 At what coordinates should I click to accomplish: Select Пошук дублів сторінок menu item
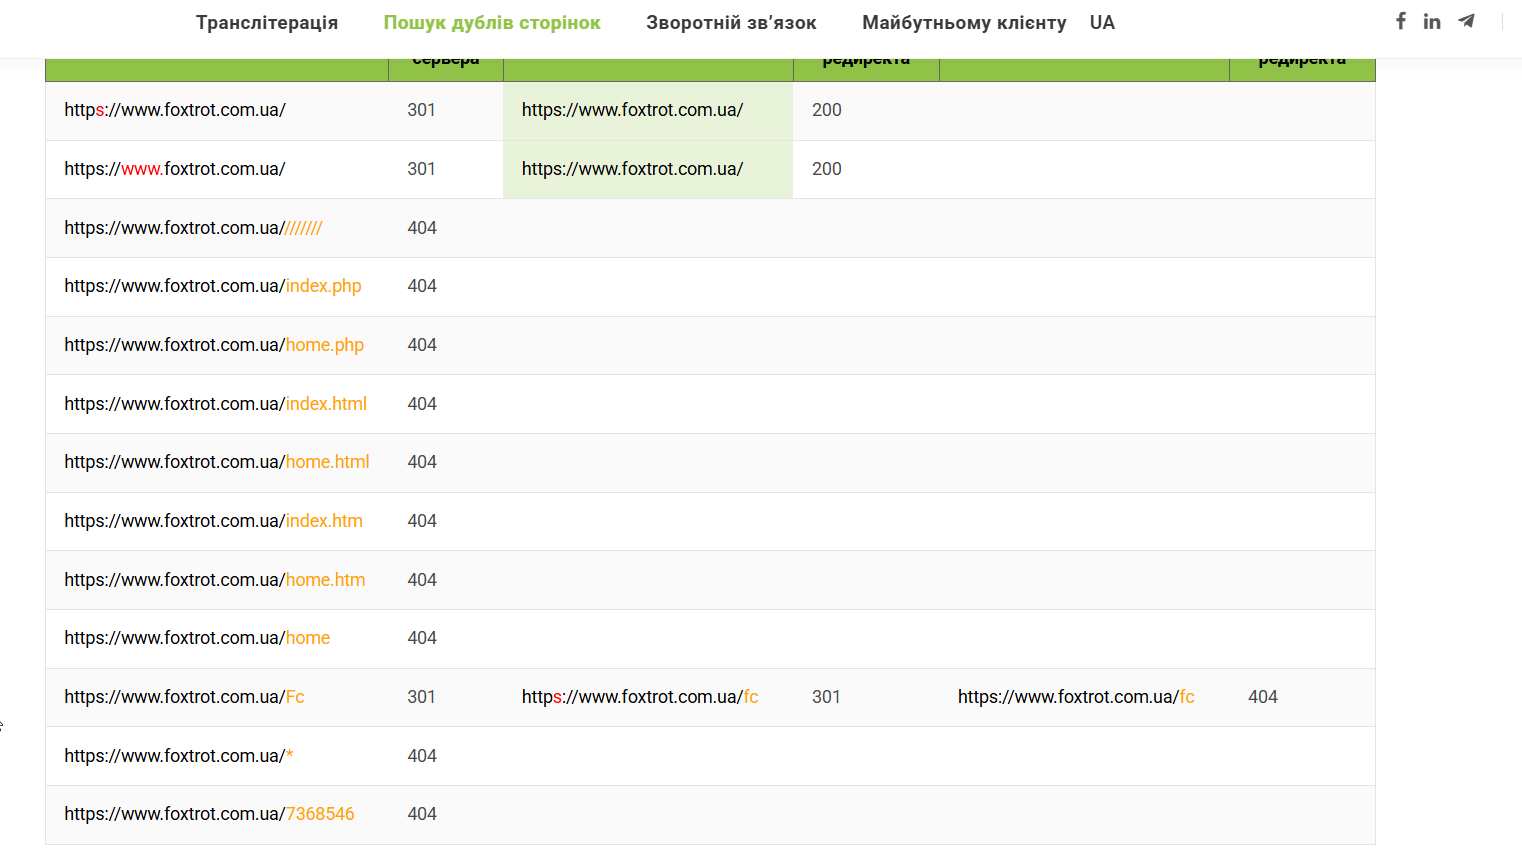pyautogui.click(x=492, y=22)
